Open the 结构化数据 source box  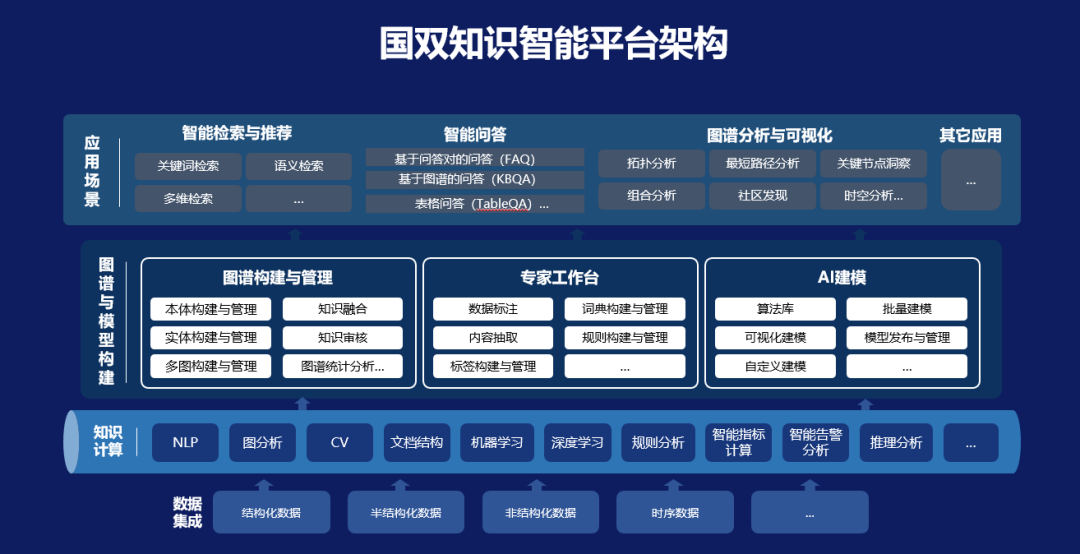pos(271,513)
